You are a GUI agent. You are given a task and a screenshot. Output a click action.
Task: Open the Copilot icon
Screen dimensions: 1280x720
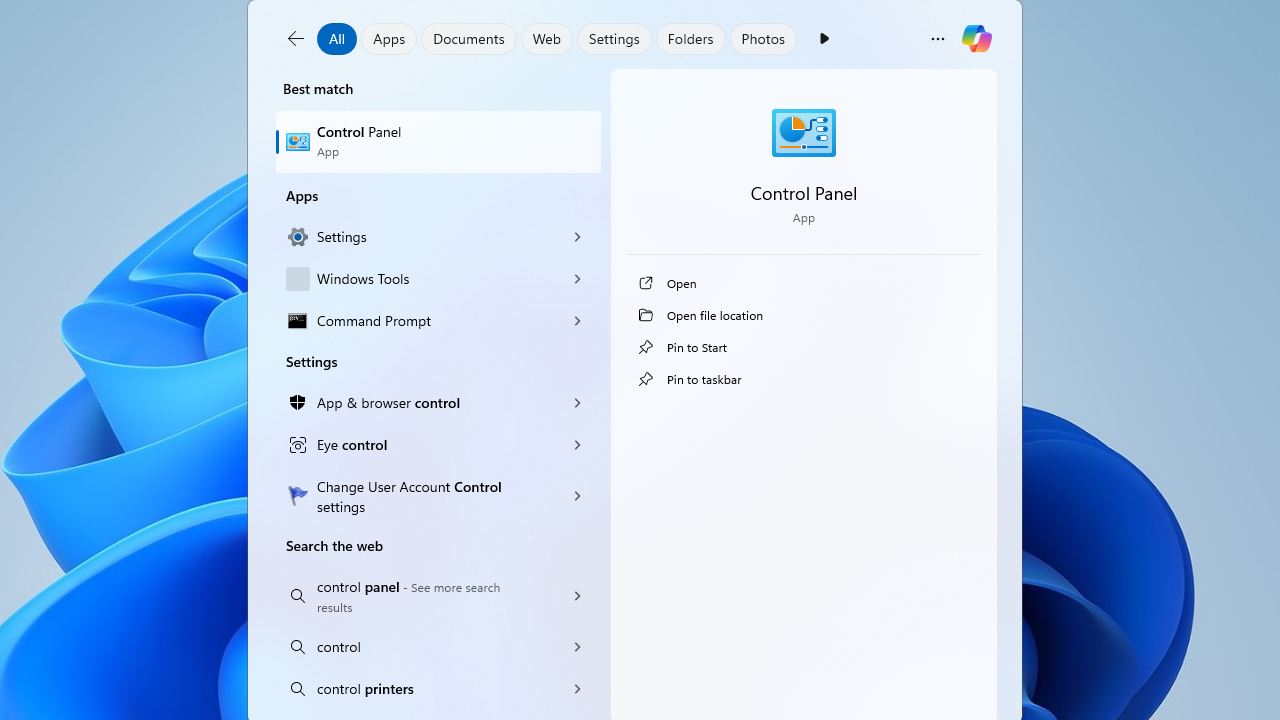pos(976,39)
